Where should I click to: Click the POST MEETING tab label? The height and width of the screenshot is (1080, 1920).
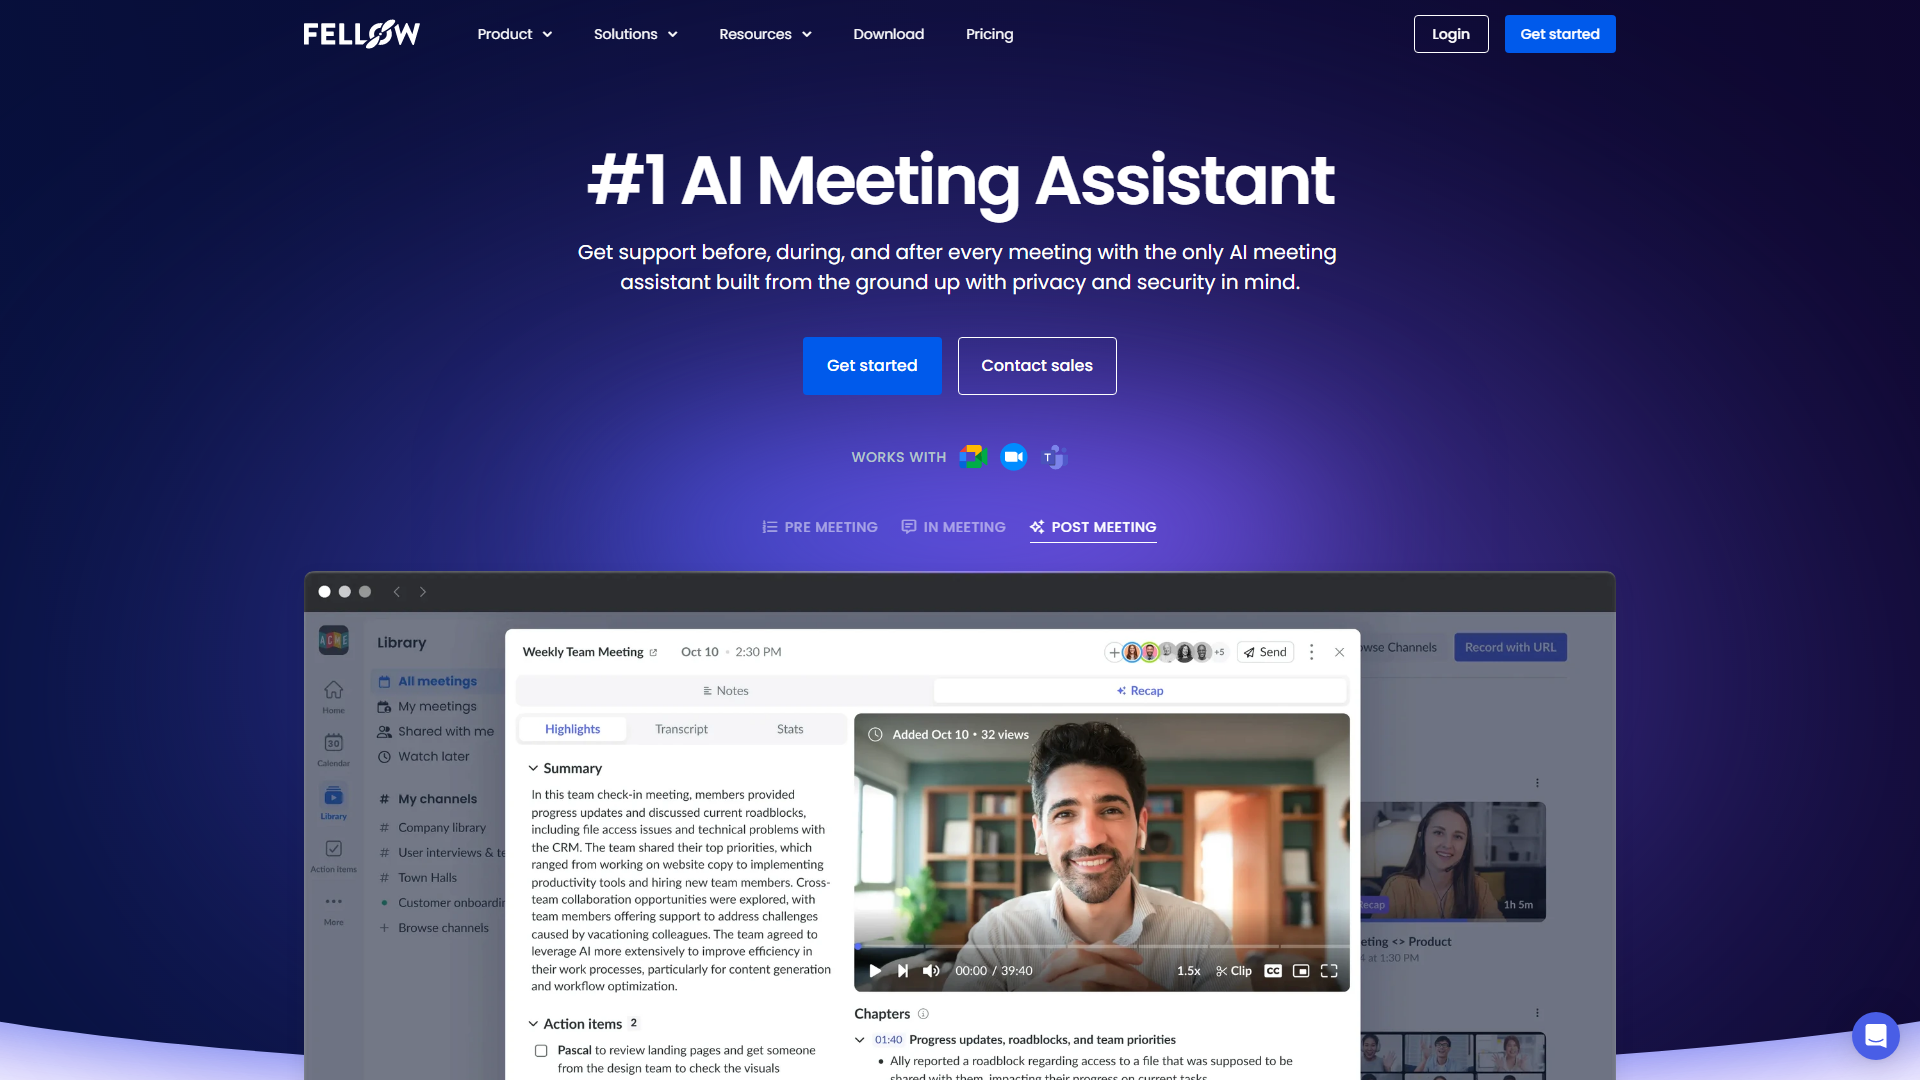pyautogui.click(x=1104, y=526)
